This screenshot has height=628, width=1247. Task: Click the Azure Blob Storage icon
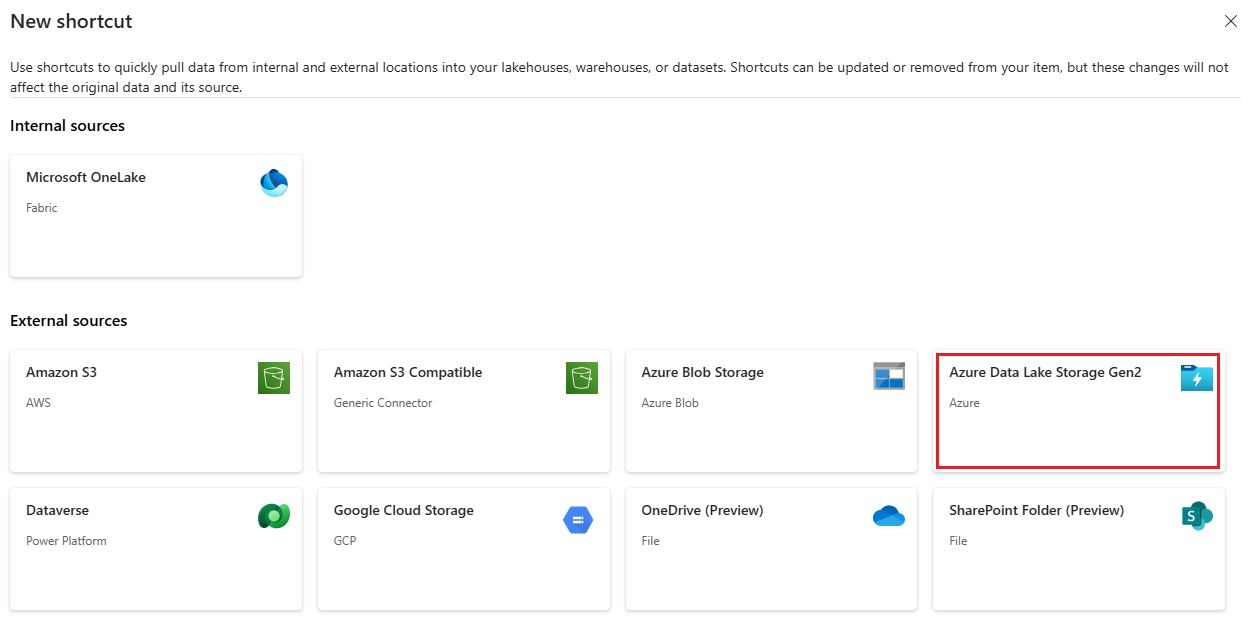[x=889, y=376]
